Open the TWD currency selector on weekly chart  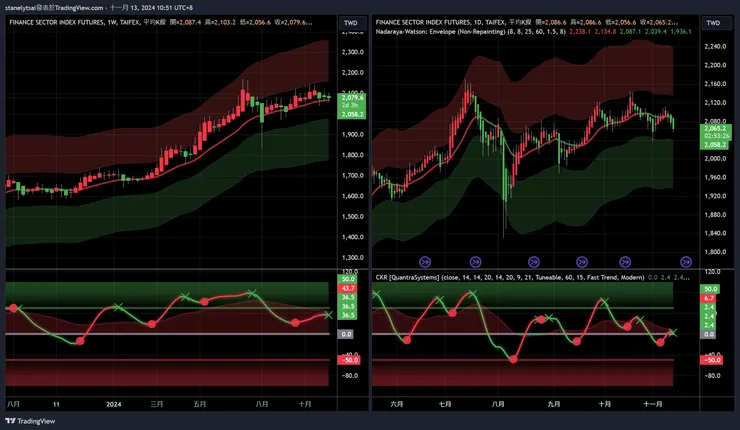point(353,23)
